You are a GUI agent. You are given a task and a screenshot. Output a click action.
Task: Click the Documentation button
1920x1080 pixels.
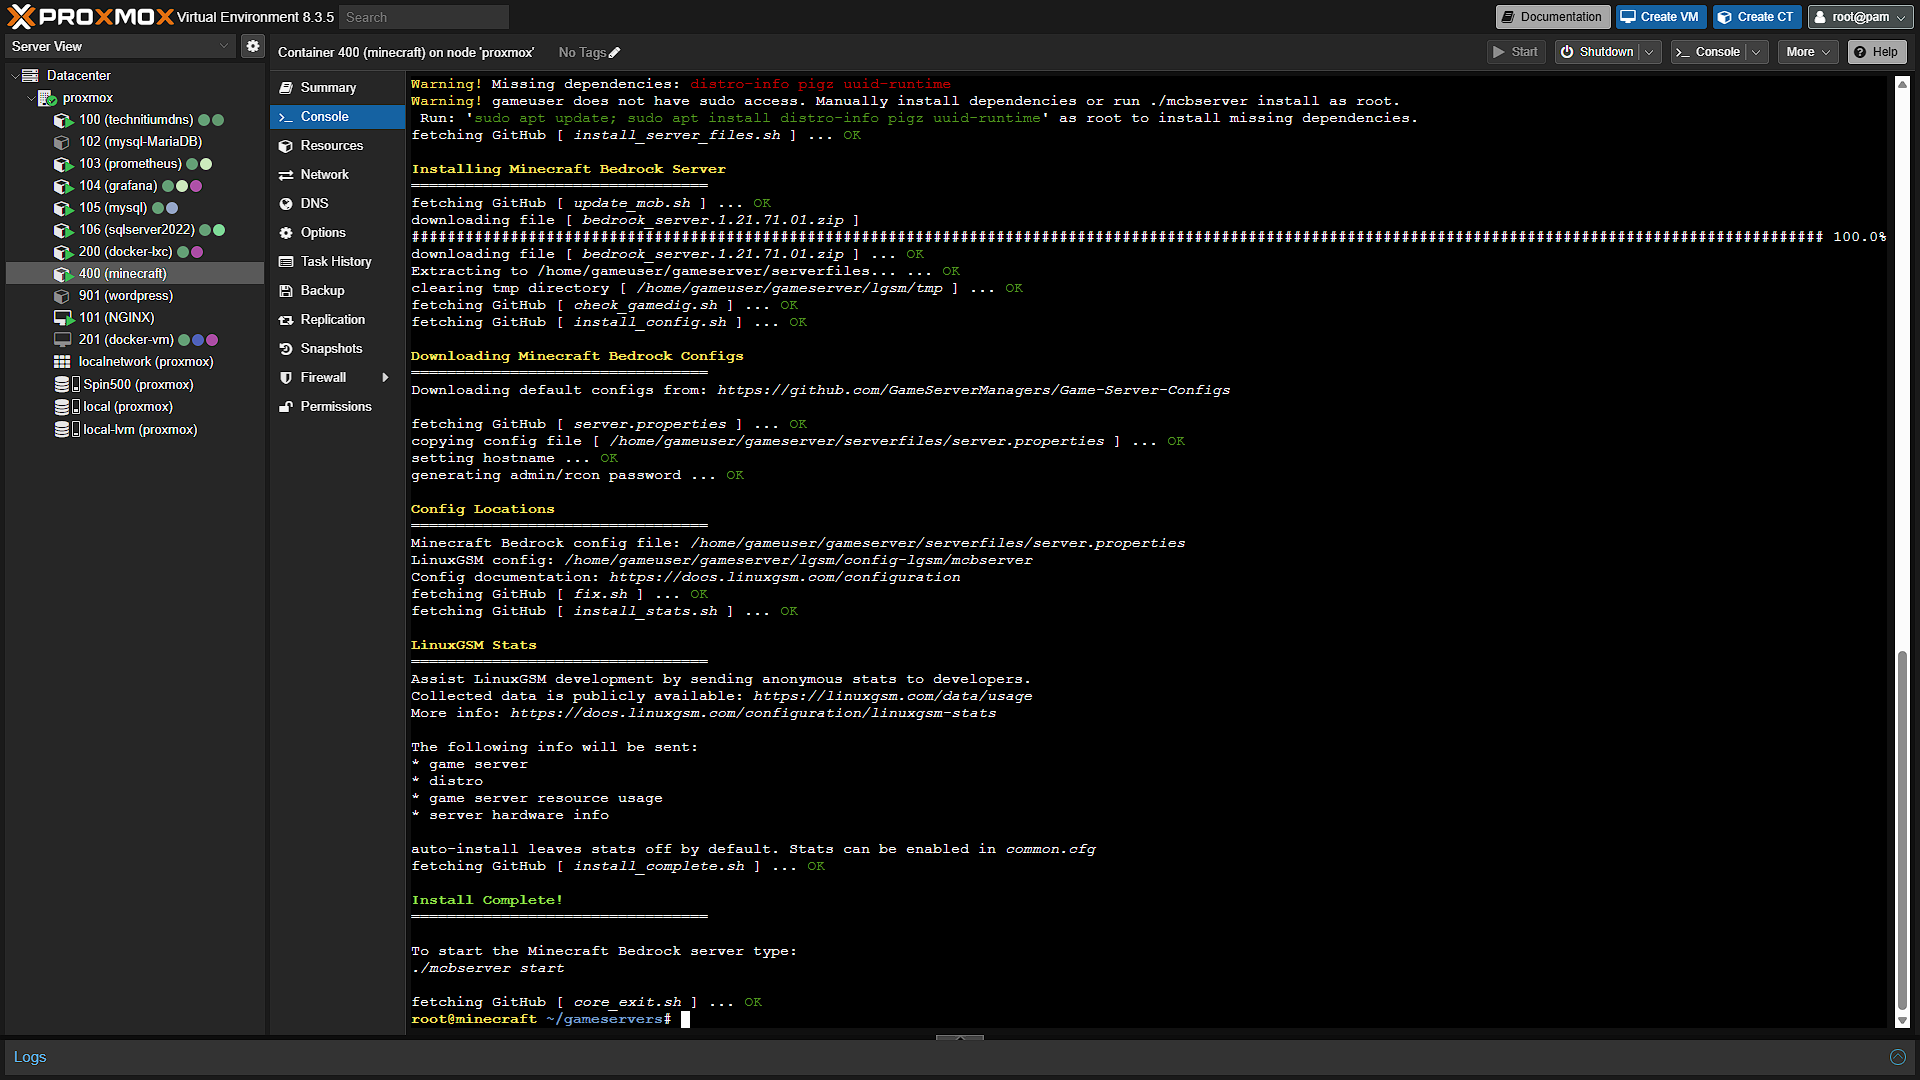pos(1552,17)
